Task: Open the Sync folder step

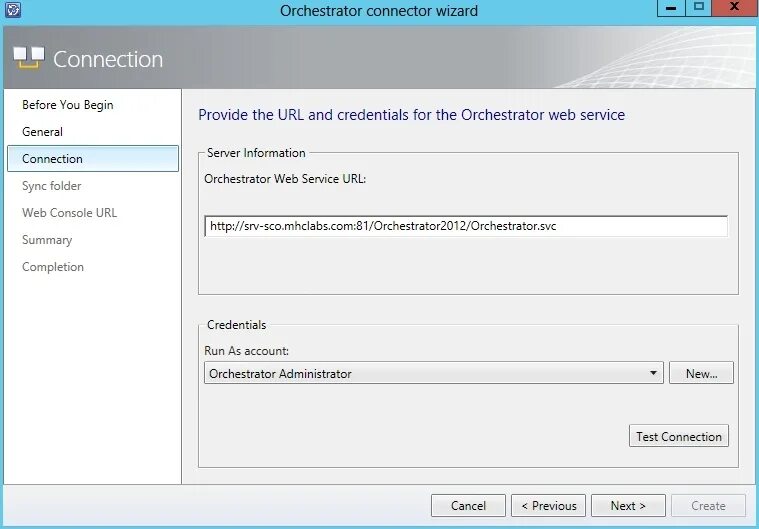Action: [x=52, y=186]
